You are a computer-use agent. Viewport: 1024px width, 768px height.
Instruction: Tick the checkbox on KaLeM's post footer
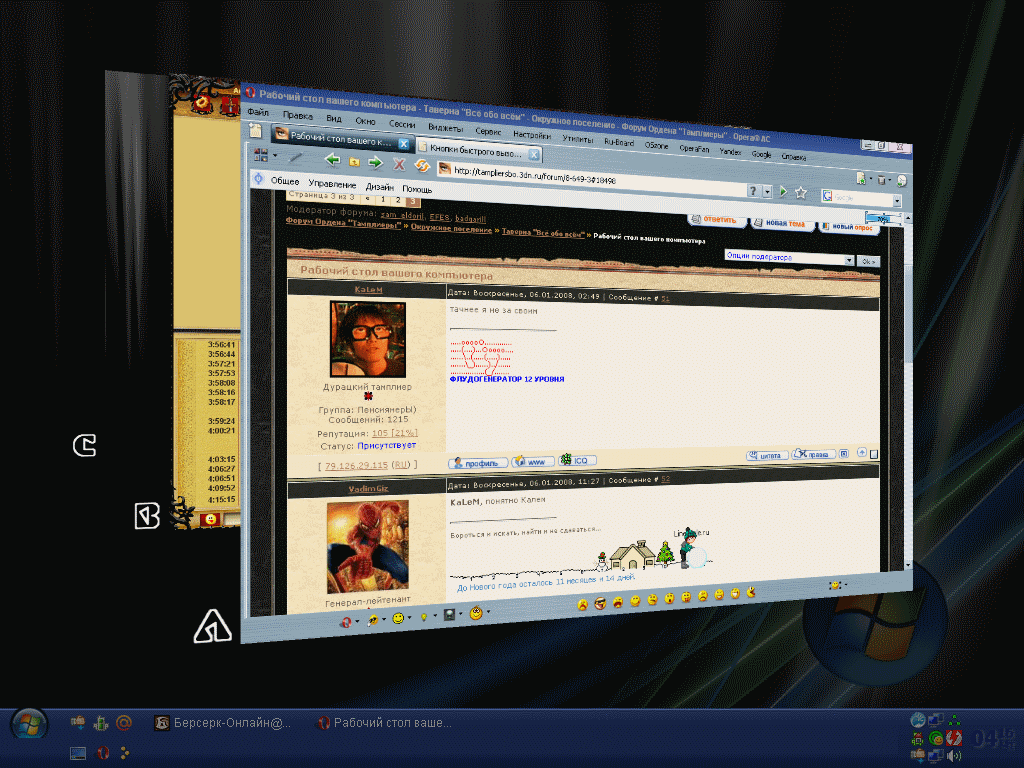tap(874, 455)
